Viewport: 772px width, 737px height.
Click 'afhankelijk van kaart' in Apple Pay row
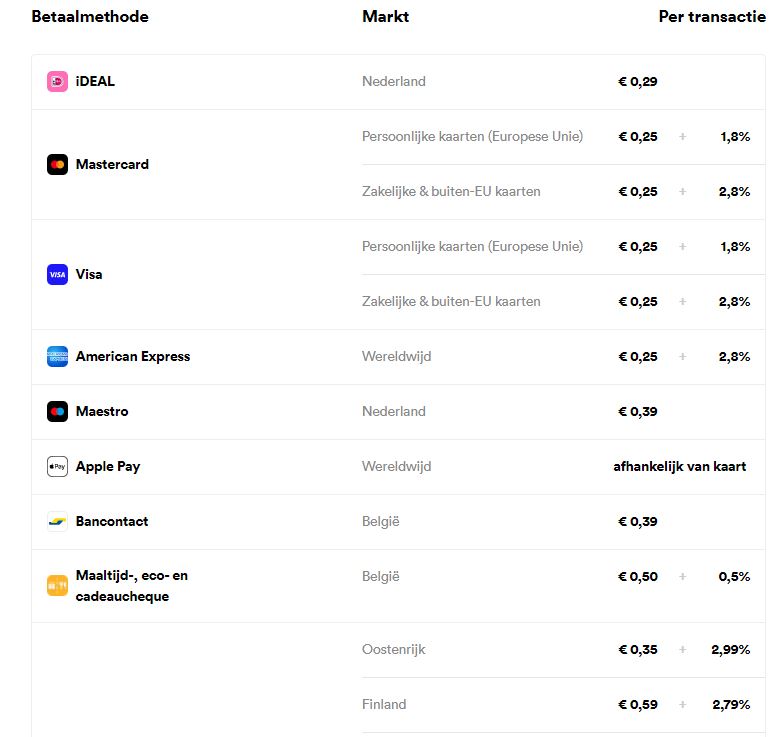[x=679, y=467]
